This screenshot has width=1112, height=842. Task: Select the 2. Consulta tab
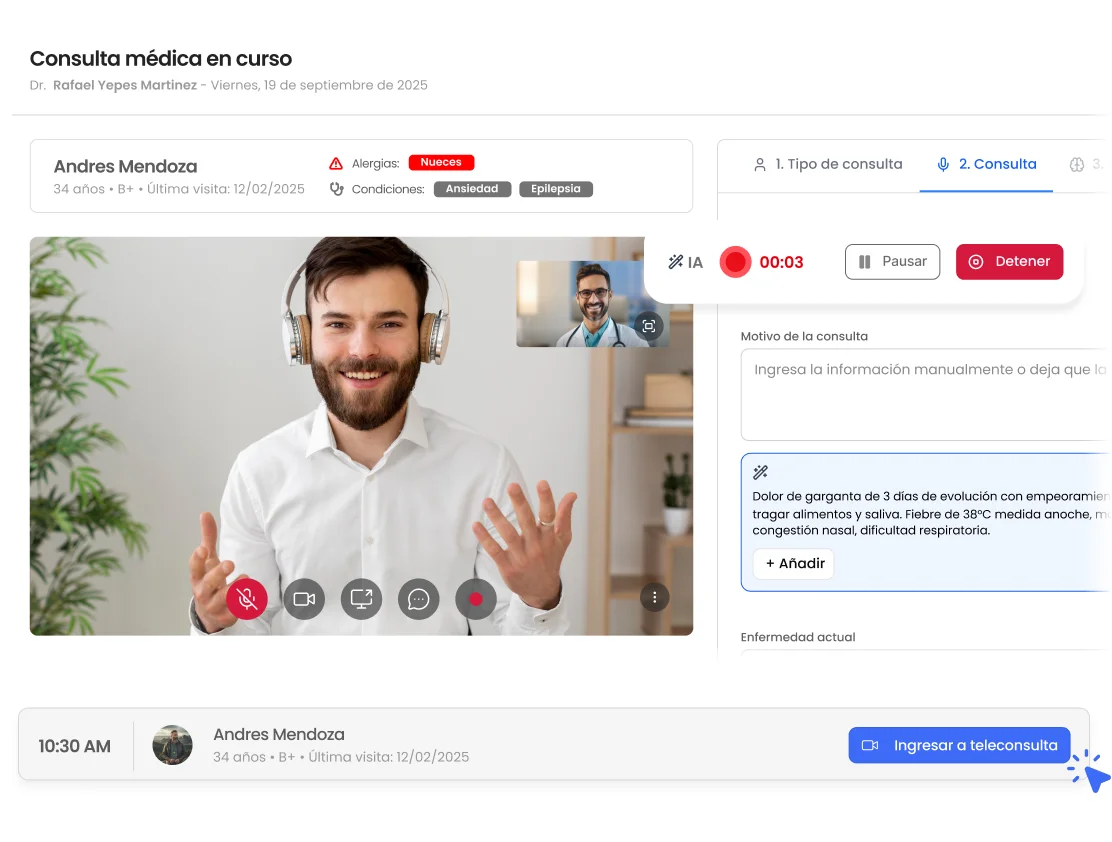click(x=986, y=164)
